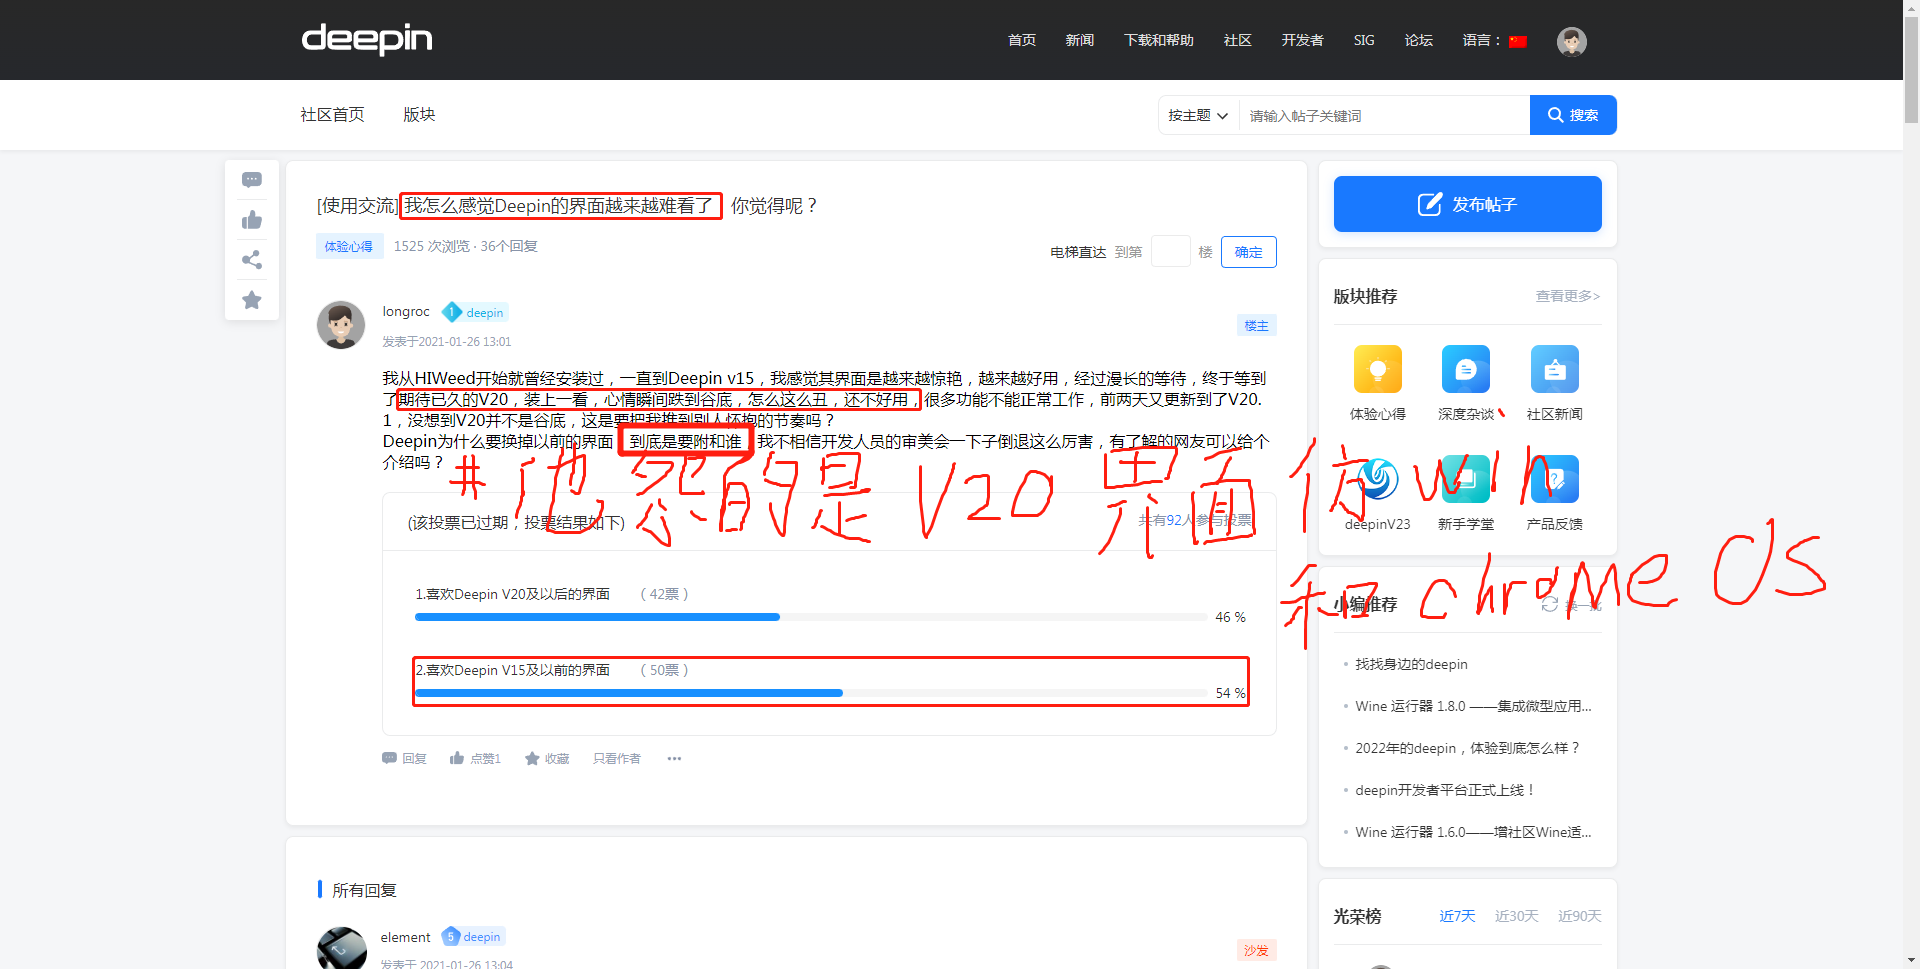Open the 新手学堂 board icon
1920x969 pixels.
[1466, 479]
